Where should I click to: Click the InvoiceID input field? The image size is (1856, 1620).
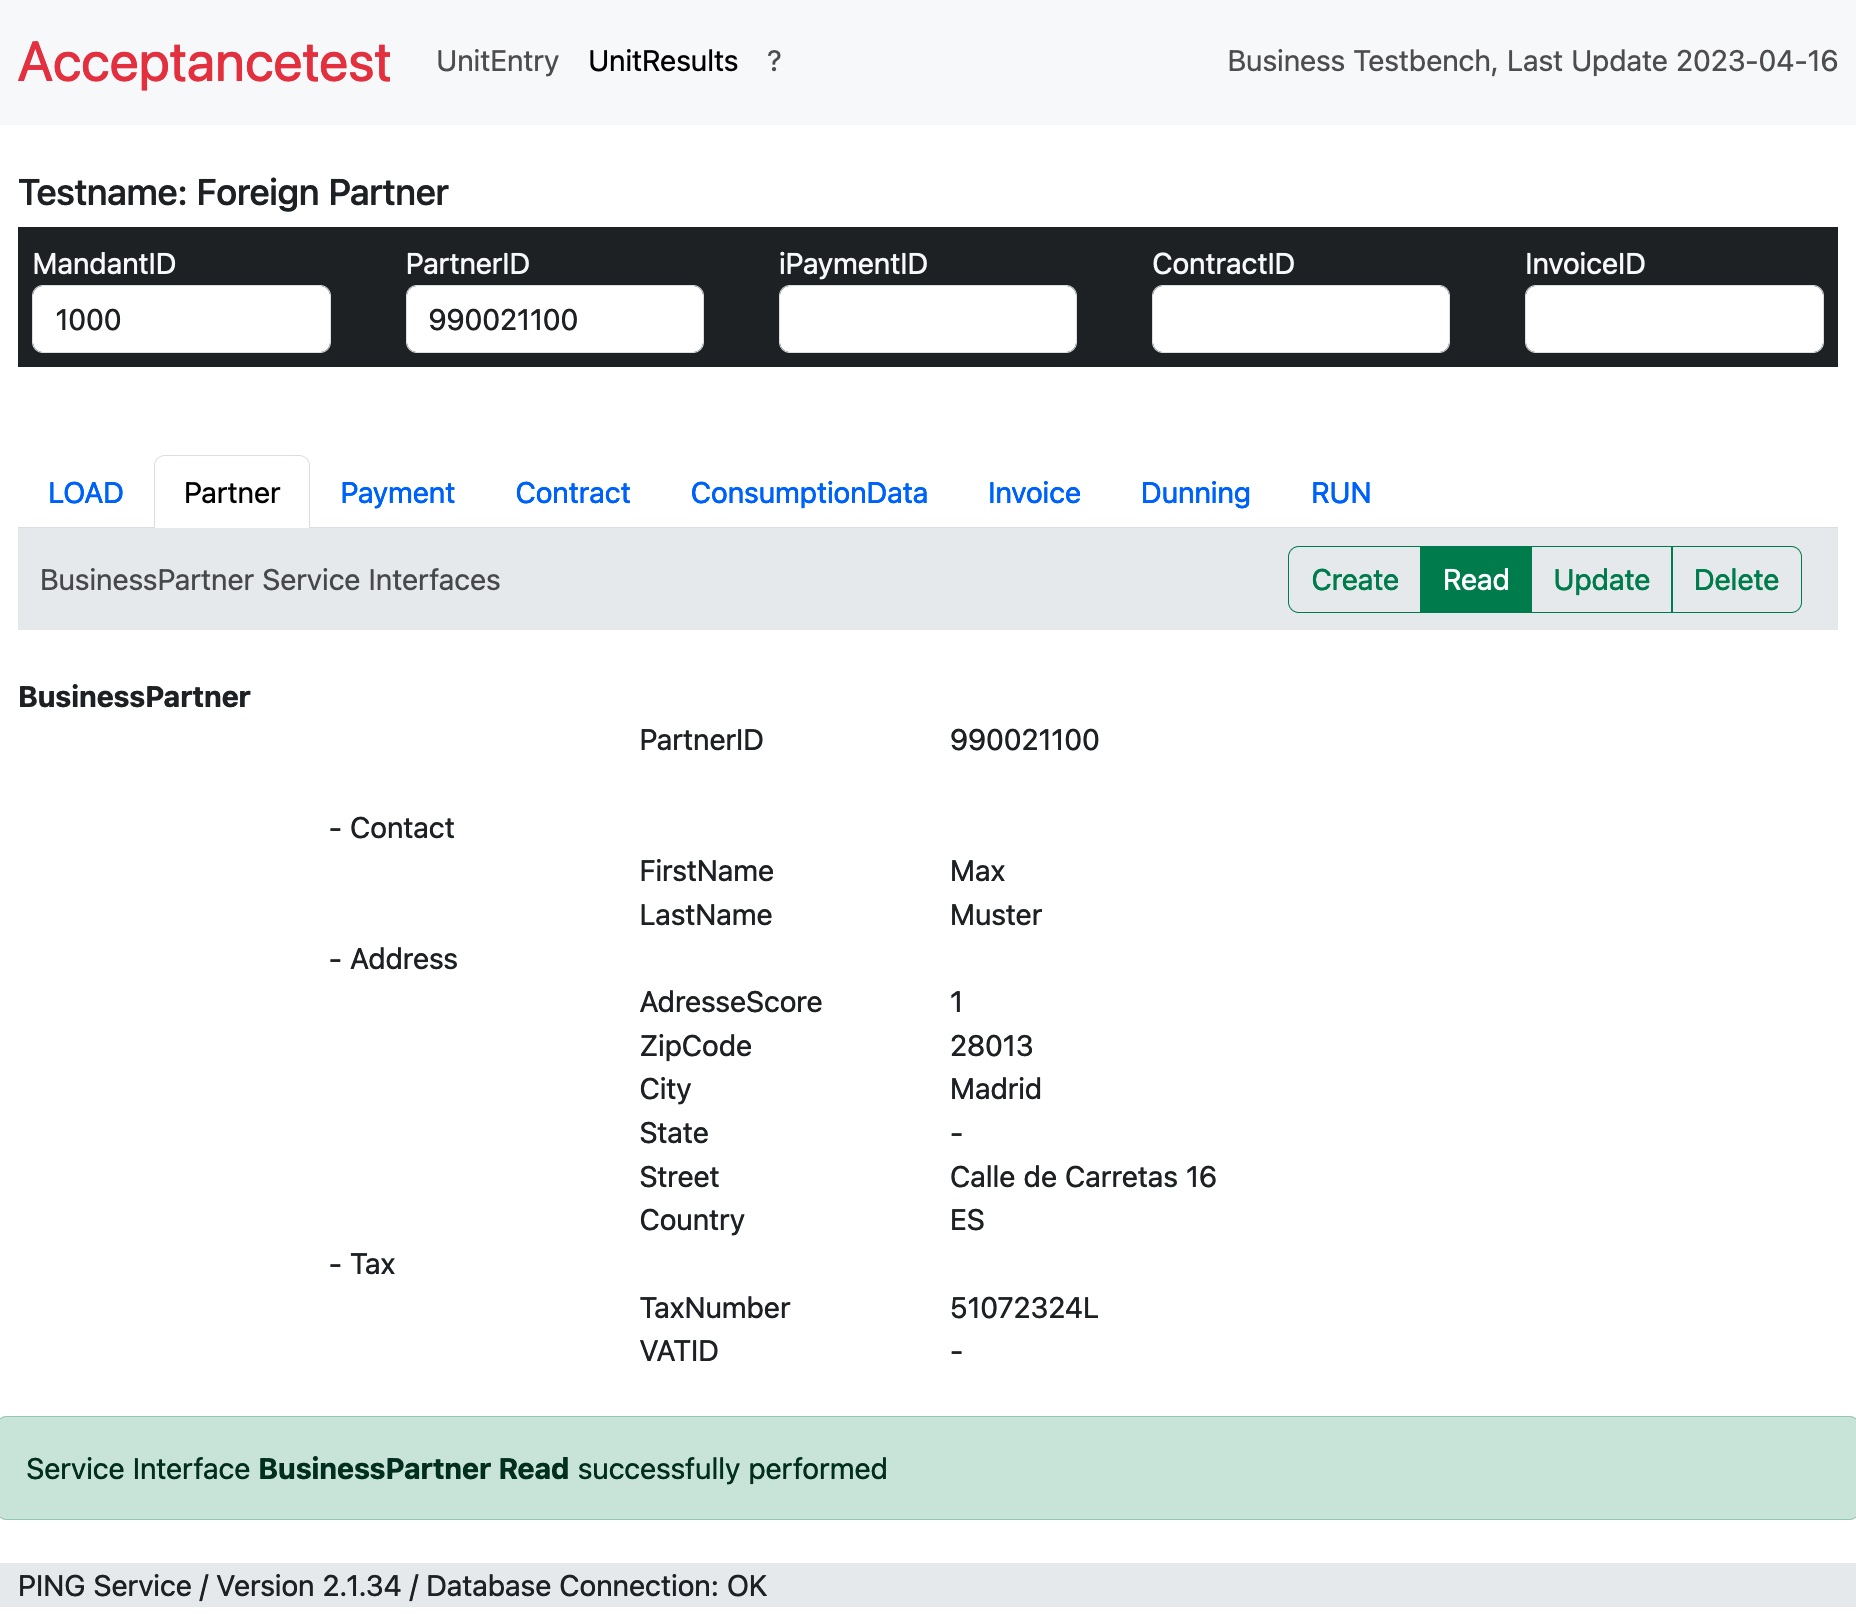[1673, 319]
